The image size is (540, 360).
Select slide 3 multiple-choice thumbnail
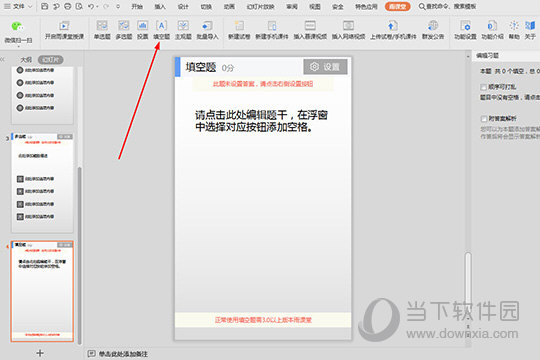(x=42, y=182)
